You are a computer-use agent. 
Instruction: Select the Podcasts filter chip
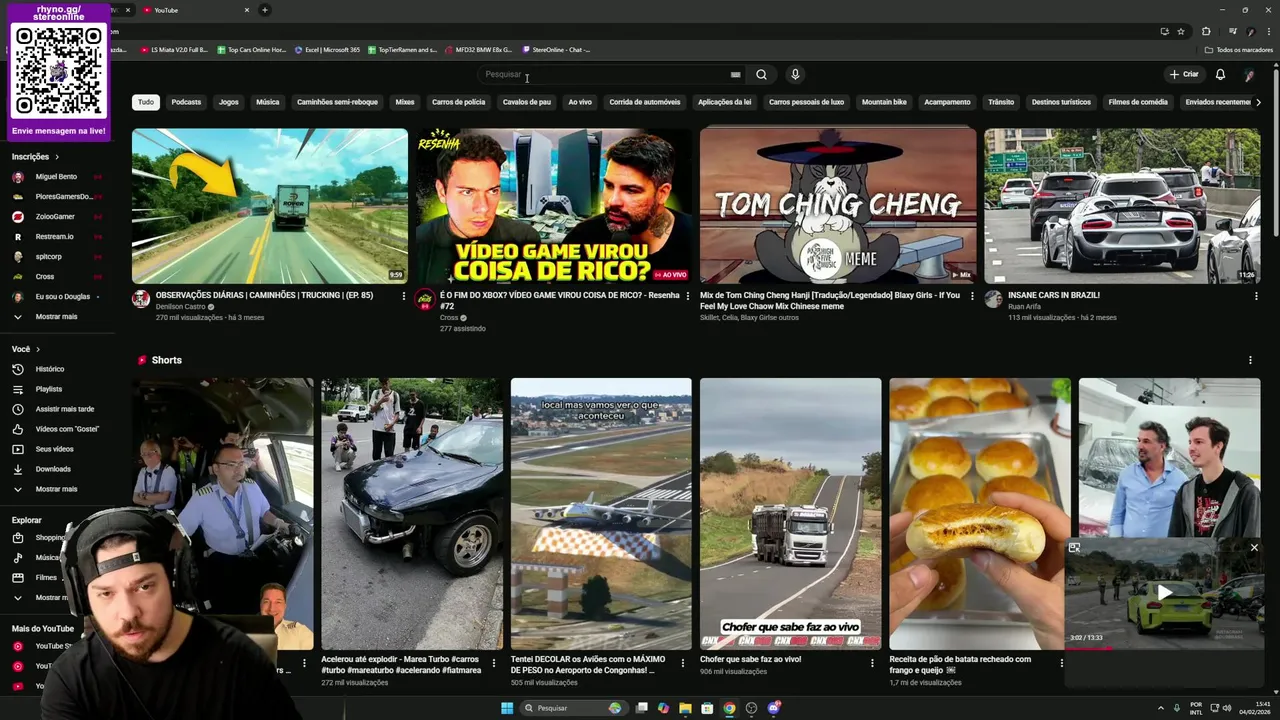(x=186, y=102)
